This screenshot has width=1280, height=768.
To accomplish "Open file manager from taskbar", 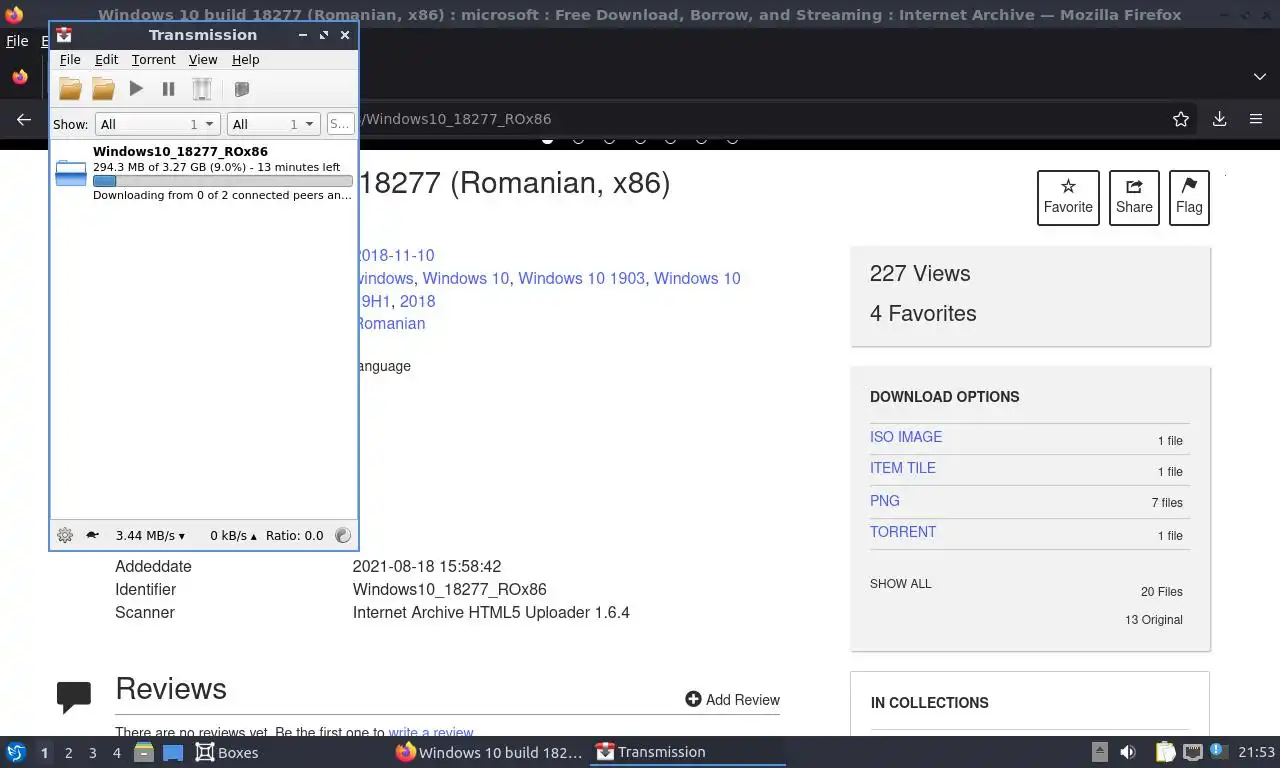I will point(144,752).
